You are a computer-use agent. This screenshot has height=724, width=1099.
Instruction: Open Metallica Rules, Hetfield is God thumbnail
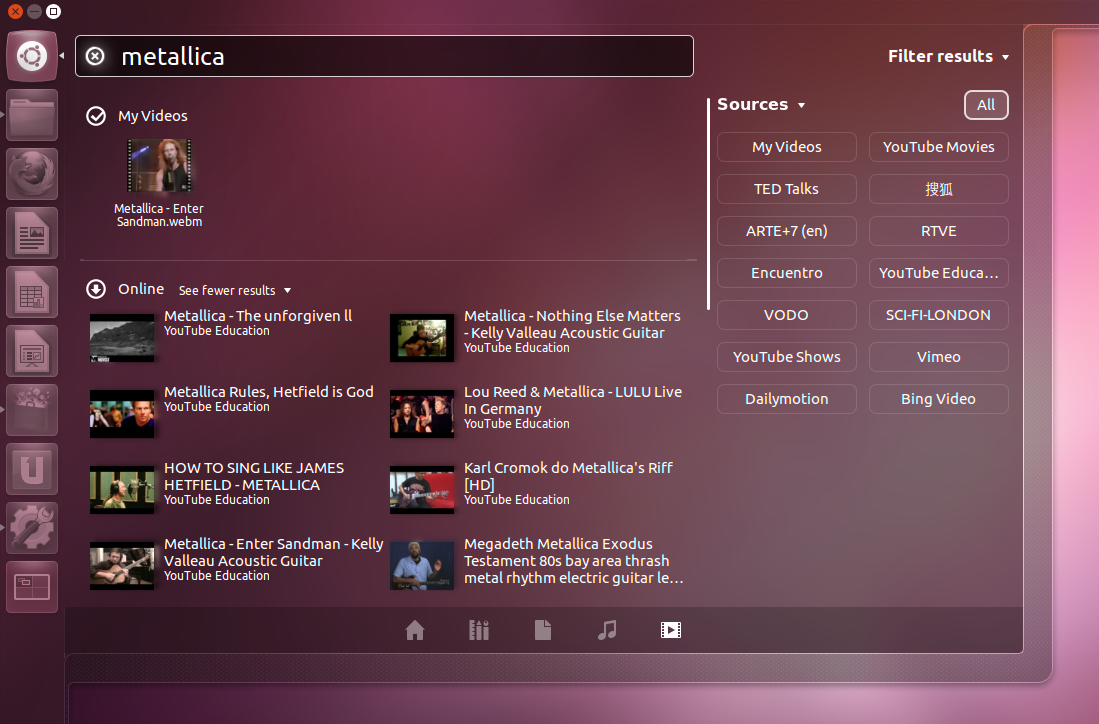pyautogui.click(x=122, y=414)
